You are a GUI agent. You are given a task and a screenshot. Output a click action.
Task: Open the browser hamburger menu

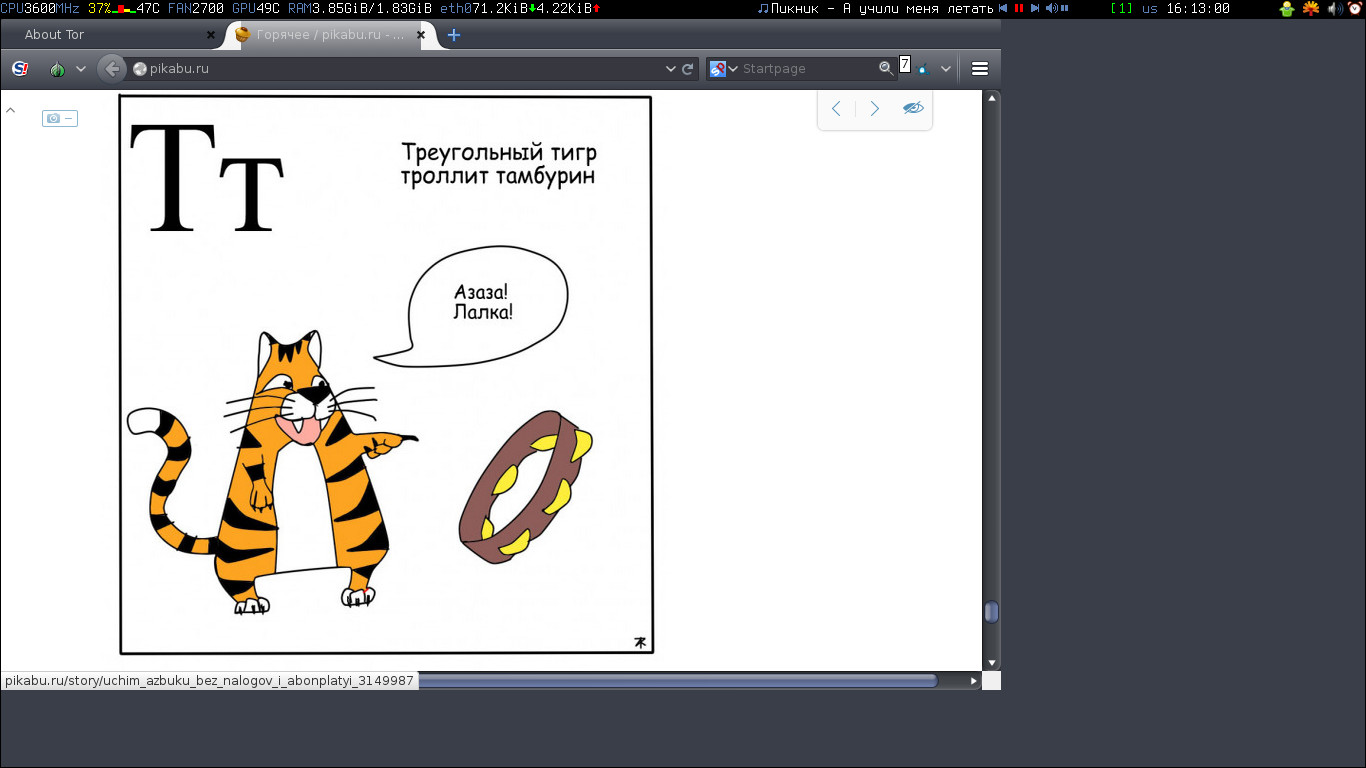pyautogui.click(x=980, y=69)
